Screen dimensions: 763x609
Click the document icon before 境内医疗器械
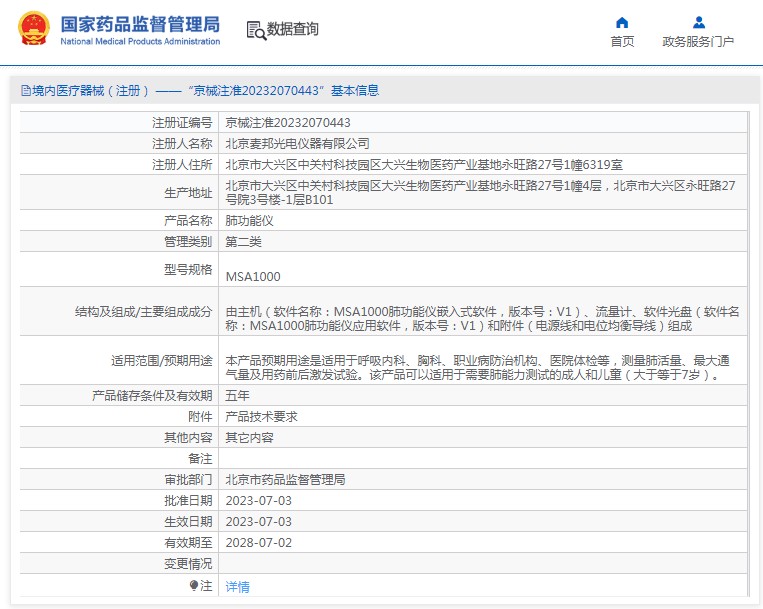[25, 91]
